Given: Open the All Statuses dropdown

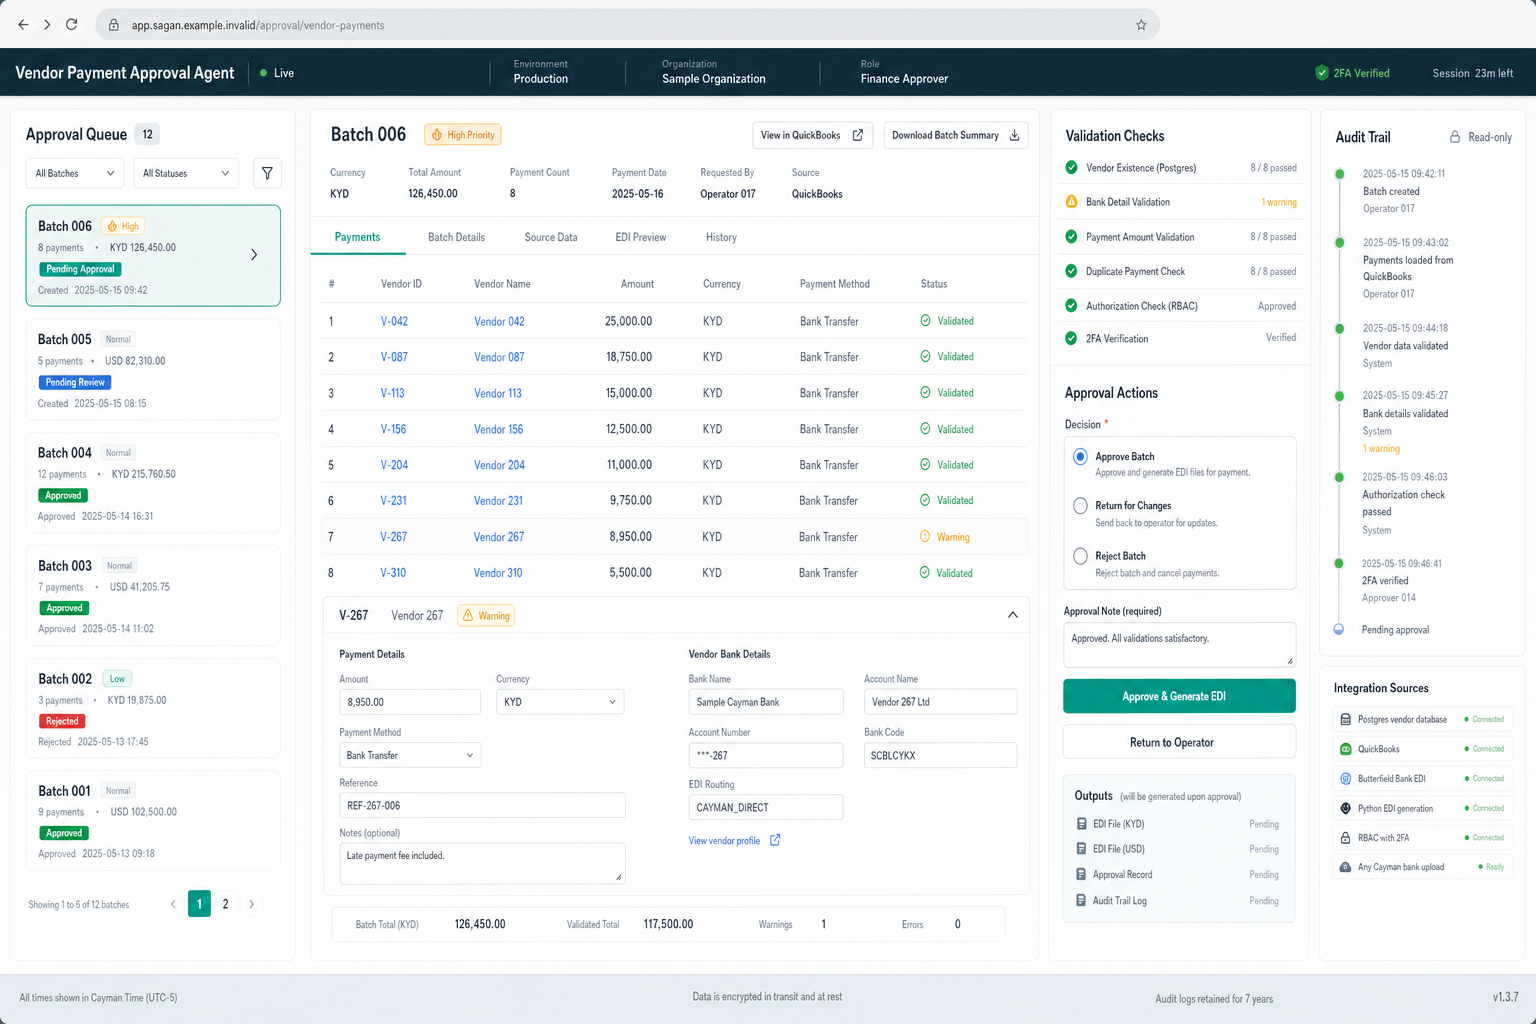Looking at the screenshot, I should click(x=186, y=173).
